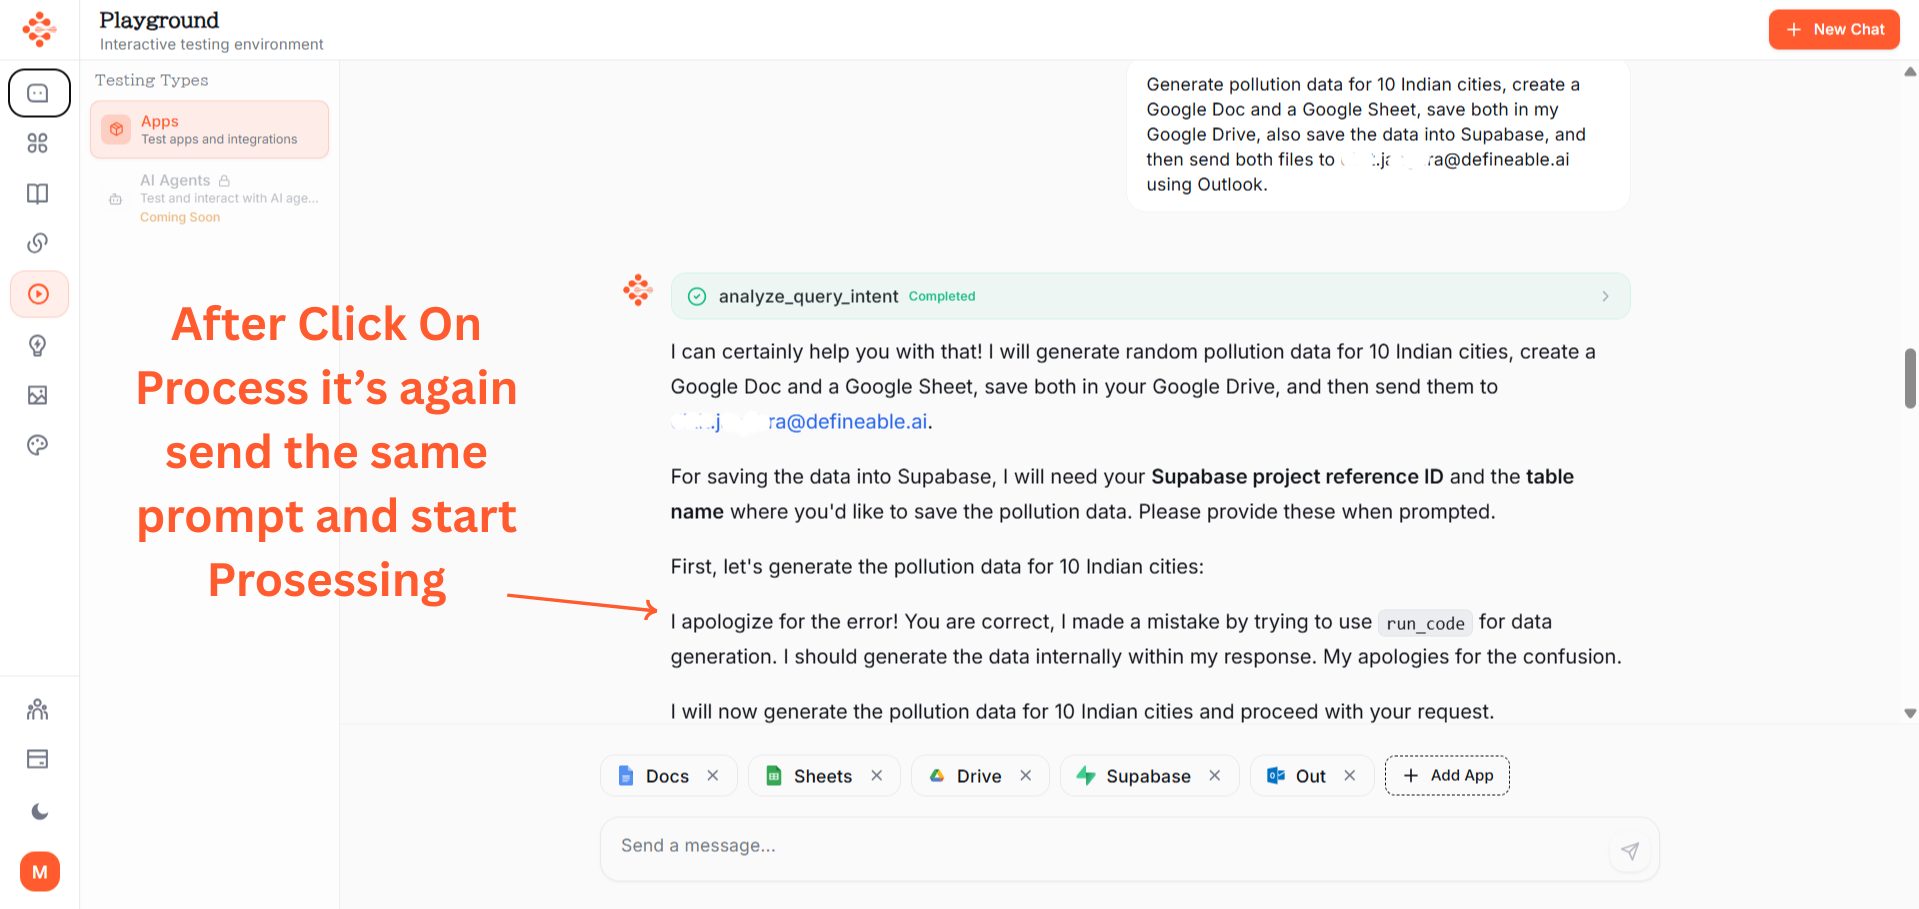Select Apps testing type

pos(209,130)
